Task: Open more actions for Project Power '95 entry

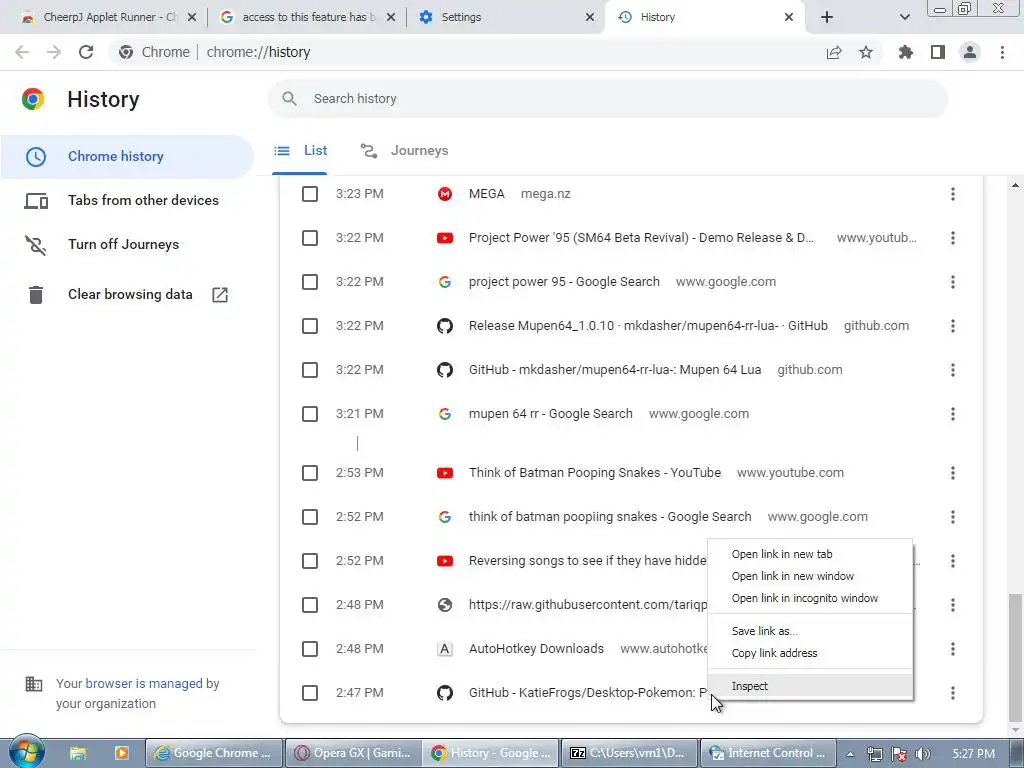Action: [953, 238]
